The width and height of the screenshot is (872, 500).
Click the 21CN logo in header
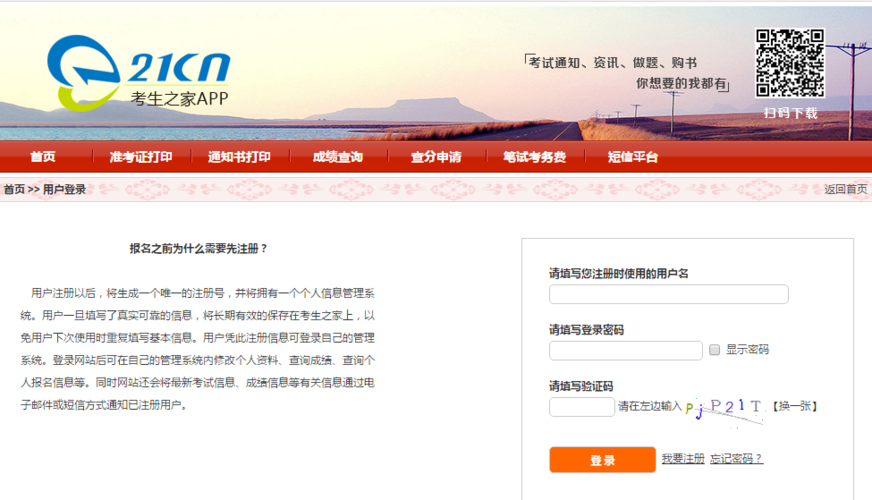pos(138,72)
